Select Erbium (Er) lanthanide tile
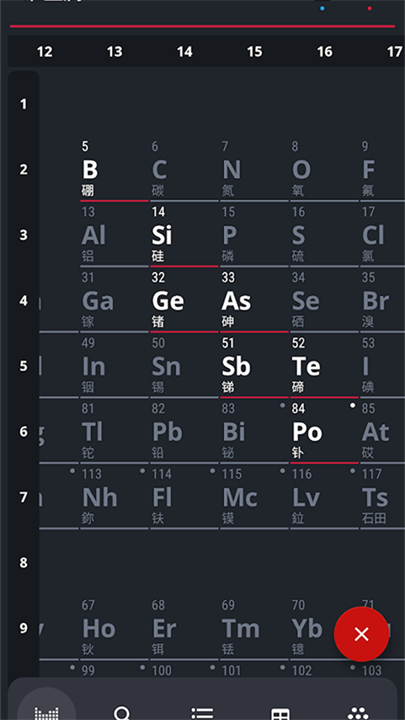This screenshot has height=720, width=405. pos(184,628)
